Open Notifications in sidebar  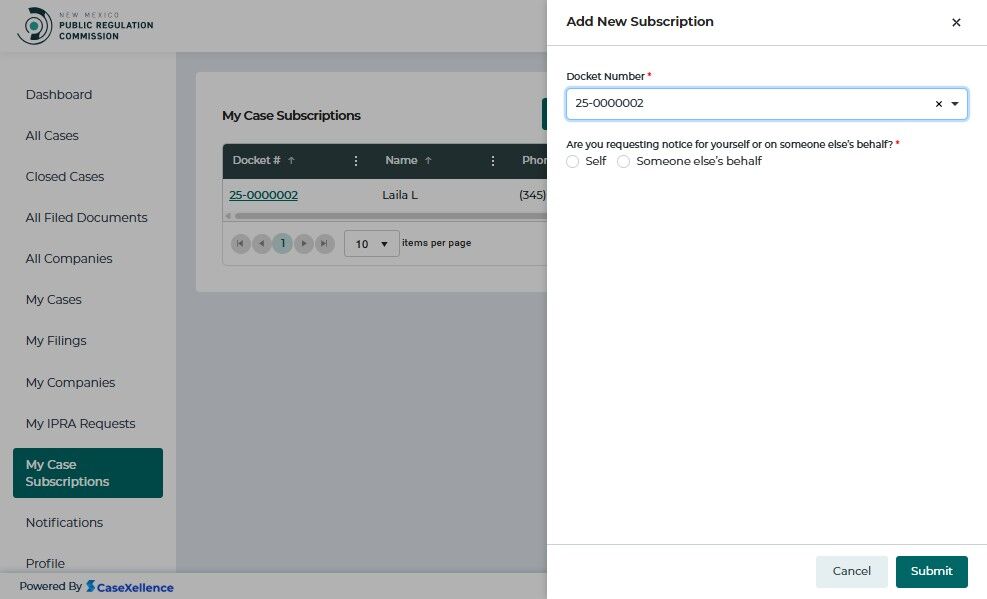[x=64, y=522]
